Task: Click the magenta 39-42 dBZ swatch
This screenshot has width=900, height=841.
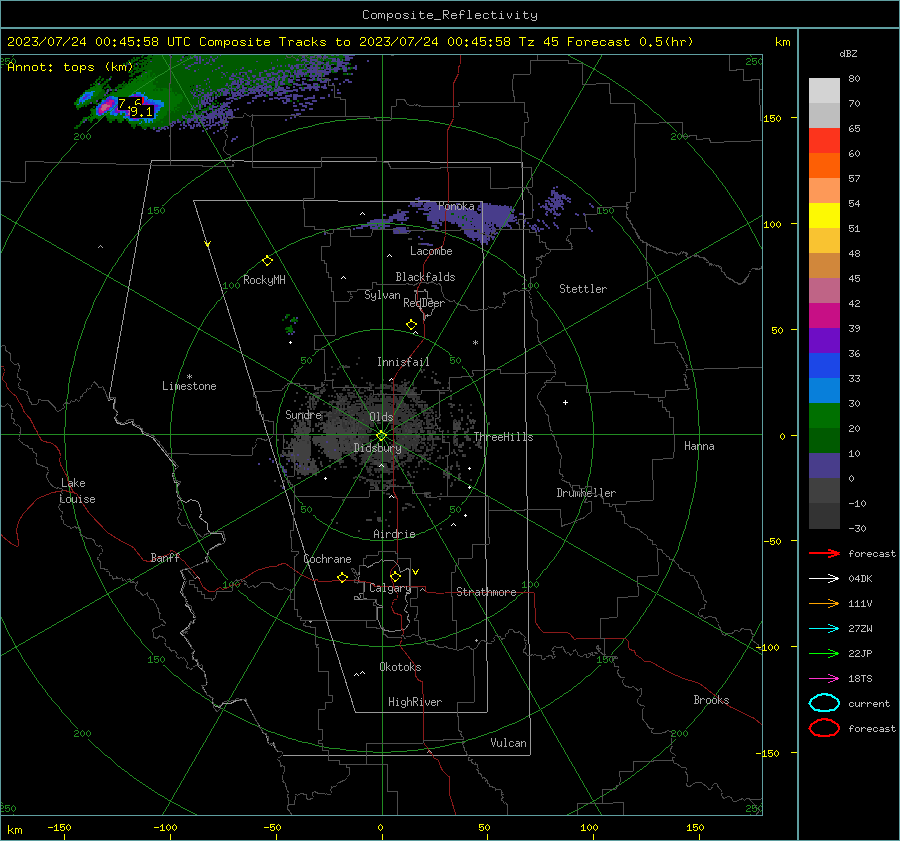Action: [824, 316]
